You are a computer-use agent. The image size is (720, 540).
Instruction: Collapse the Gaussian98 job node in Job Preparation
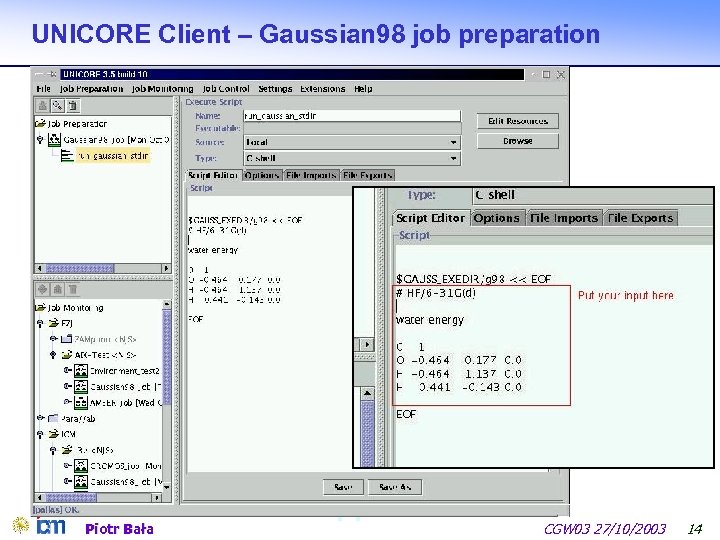(40, 139)
